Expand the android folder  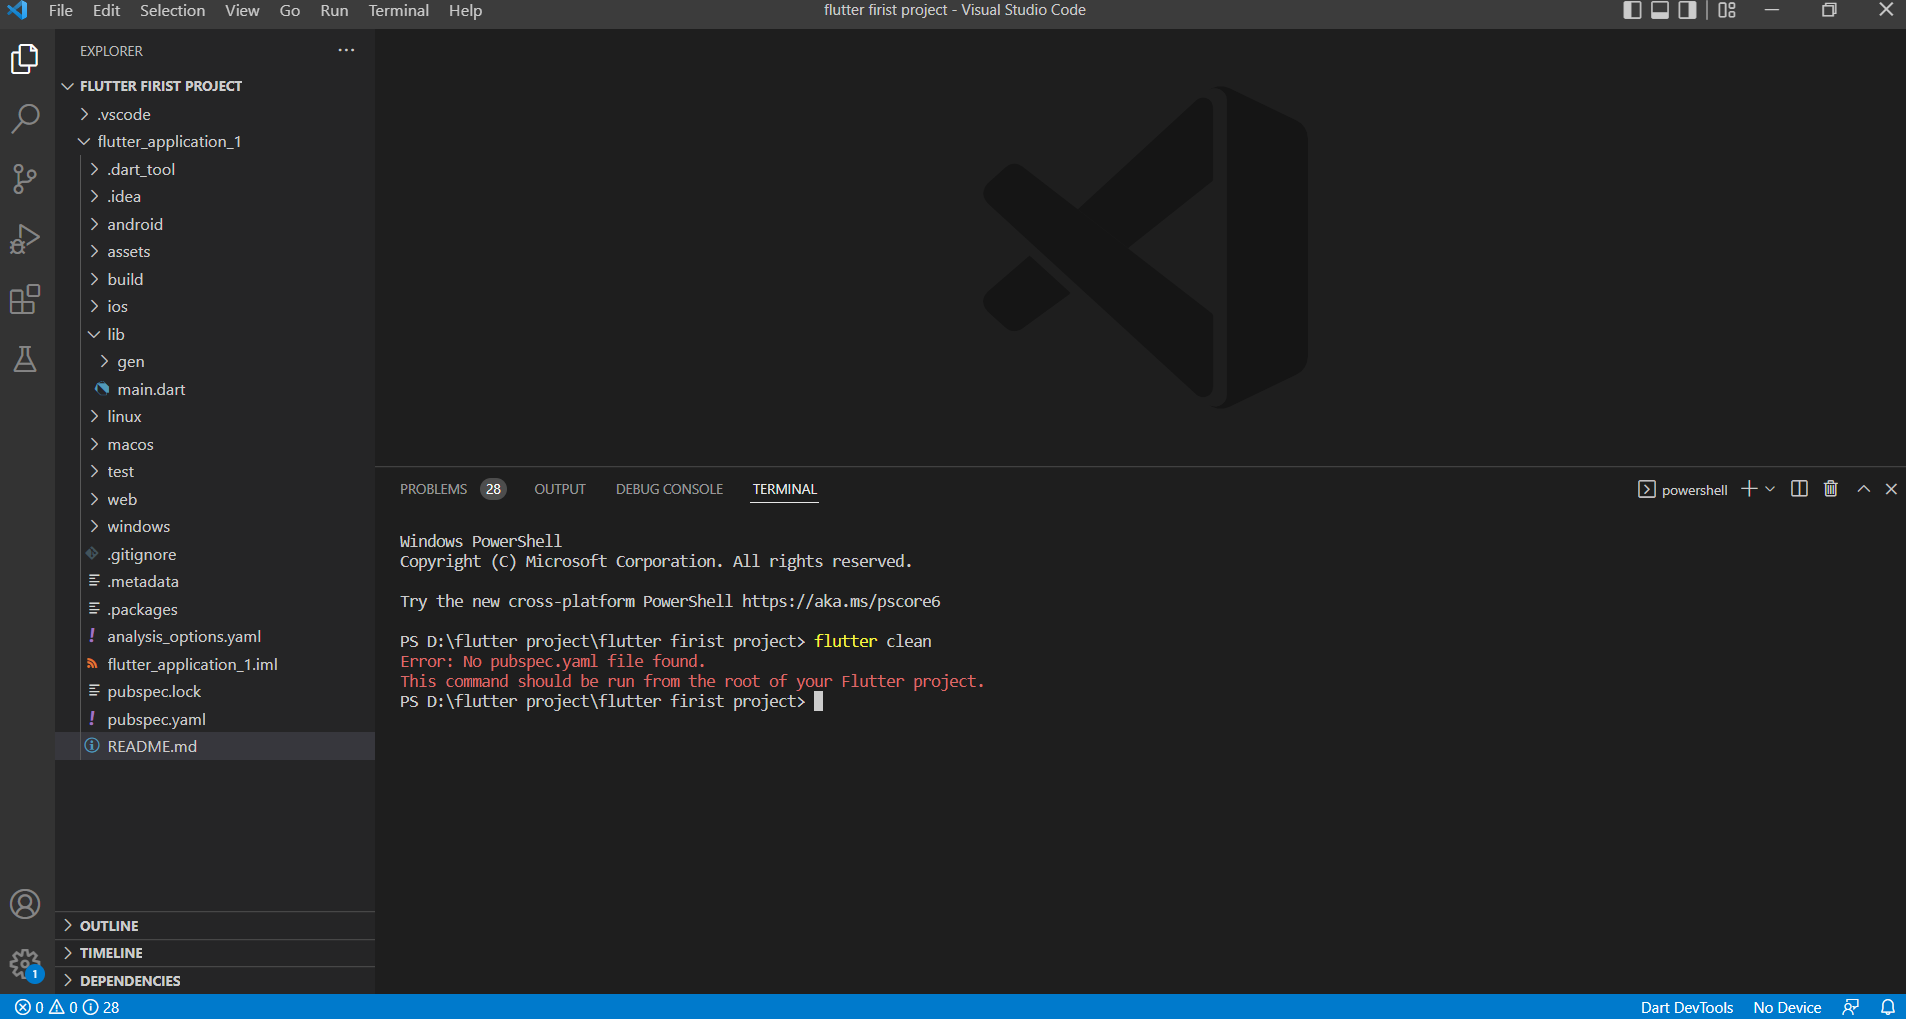coord(215,224)
